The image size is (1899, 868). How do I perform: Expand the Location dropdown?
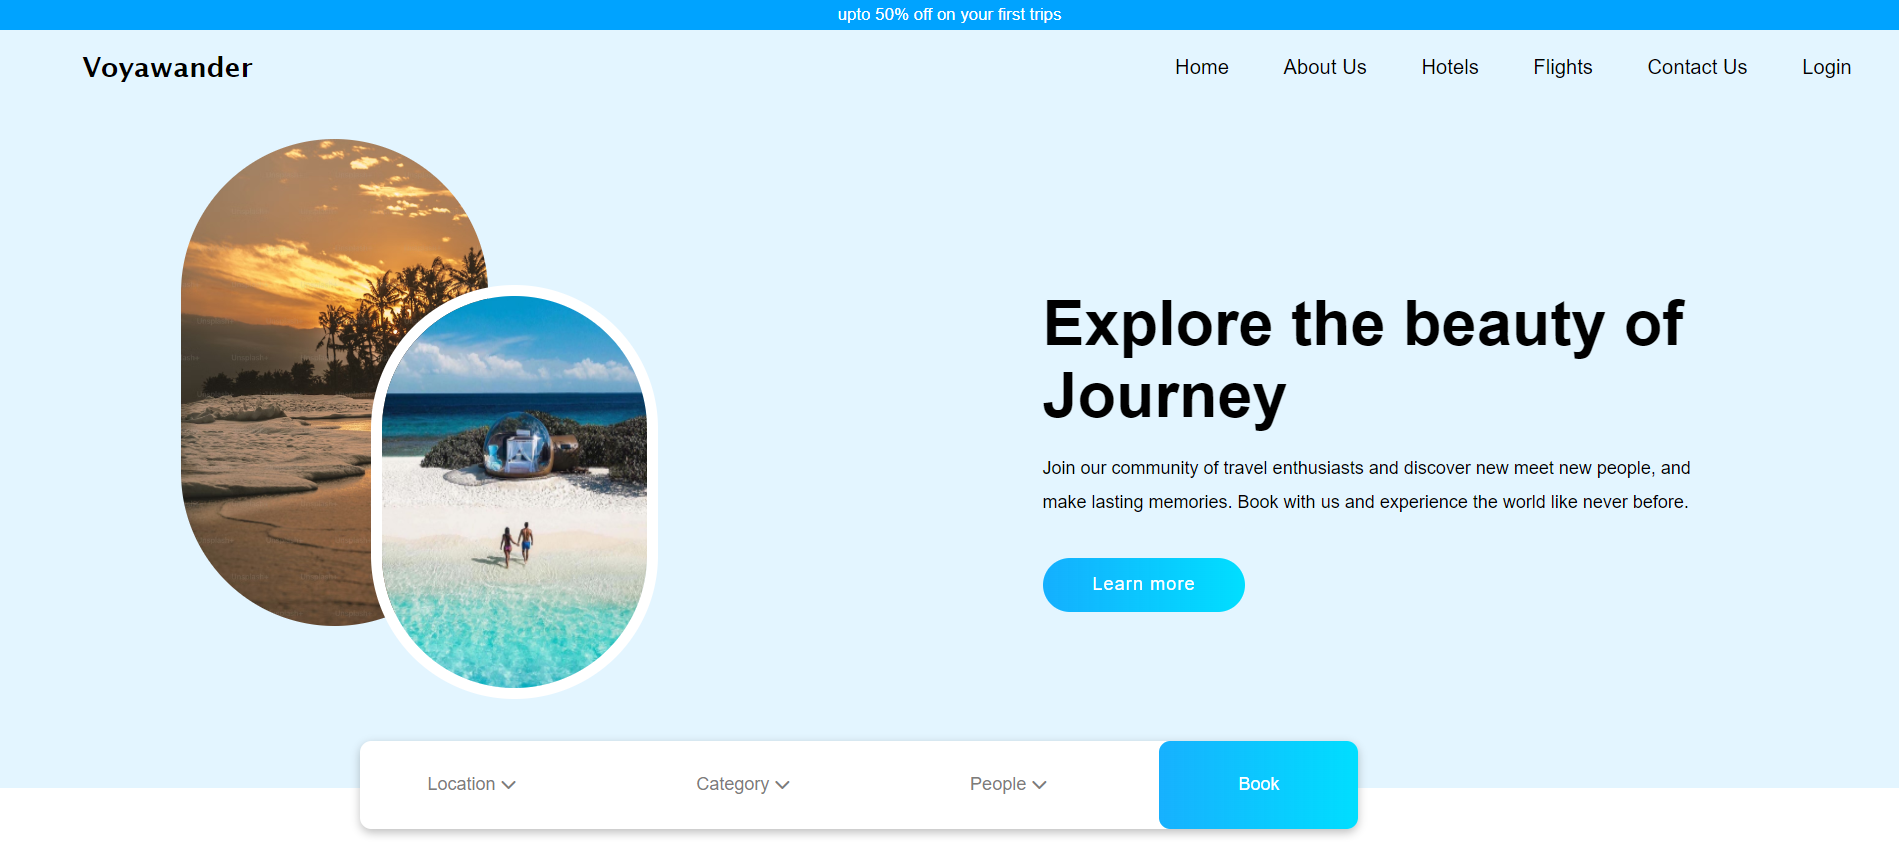[471, 784]
